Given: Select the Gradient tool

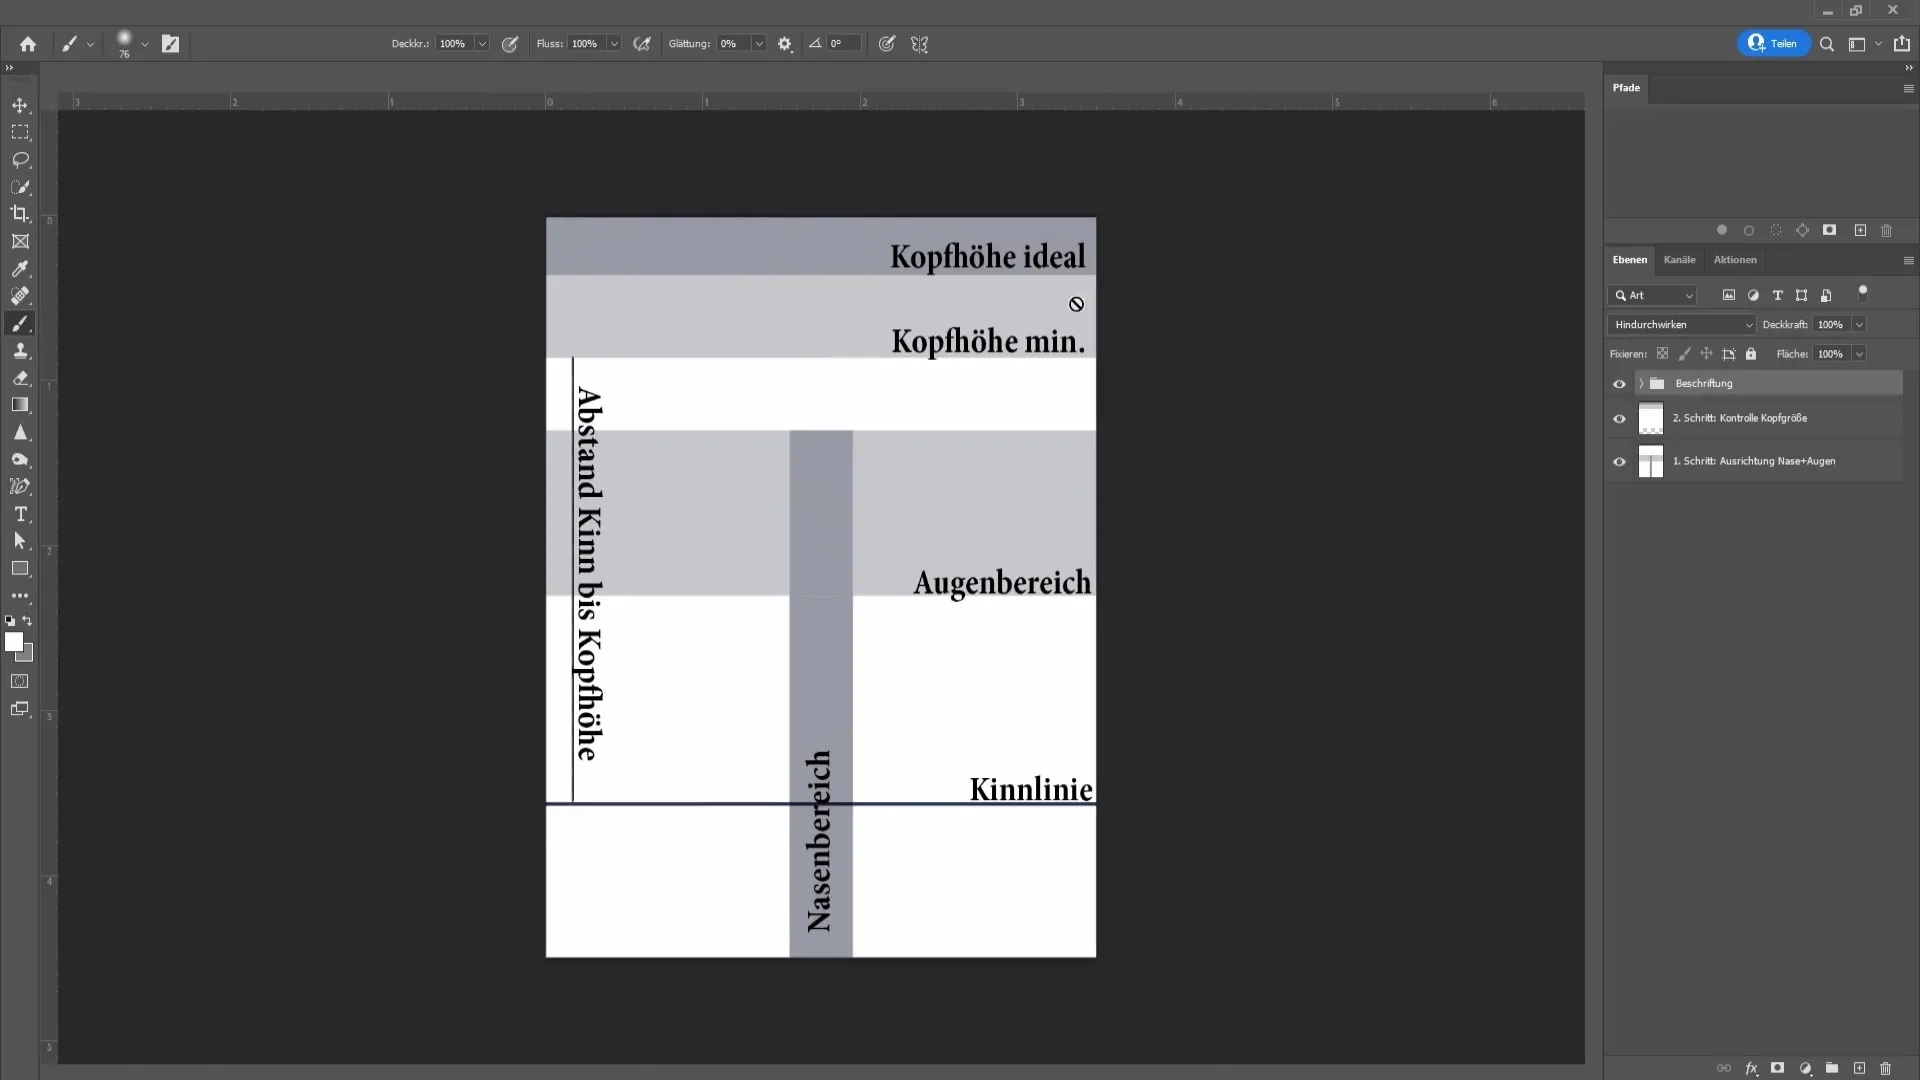Looking at the screenshot, I should click(20, 405).
